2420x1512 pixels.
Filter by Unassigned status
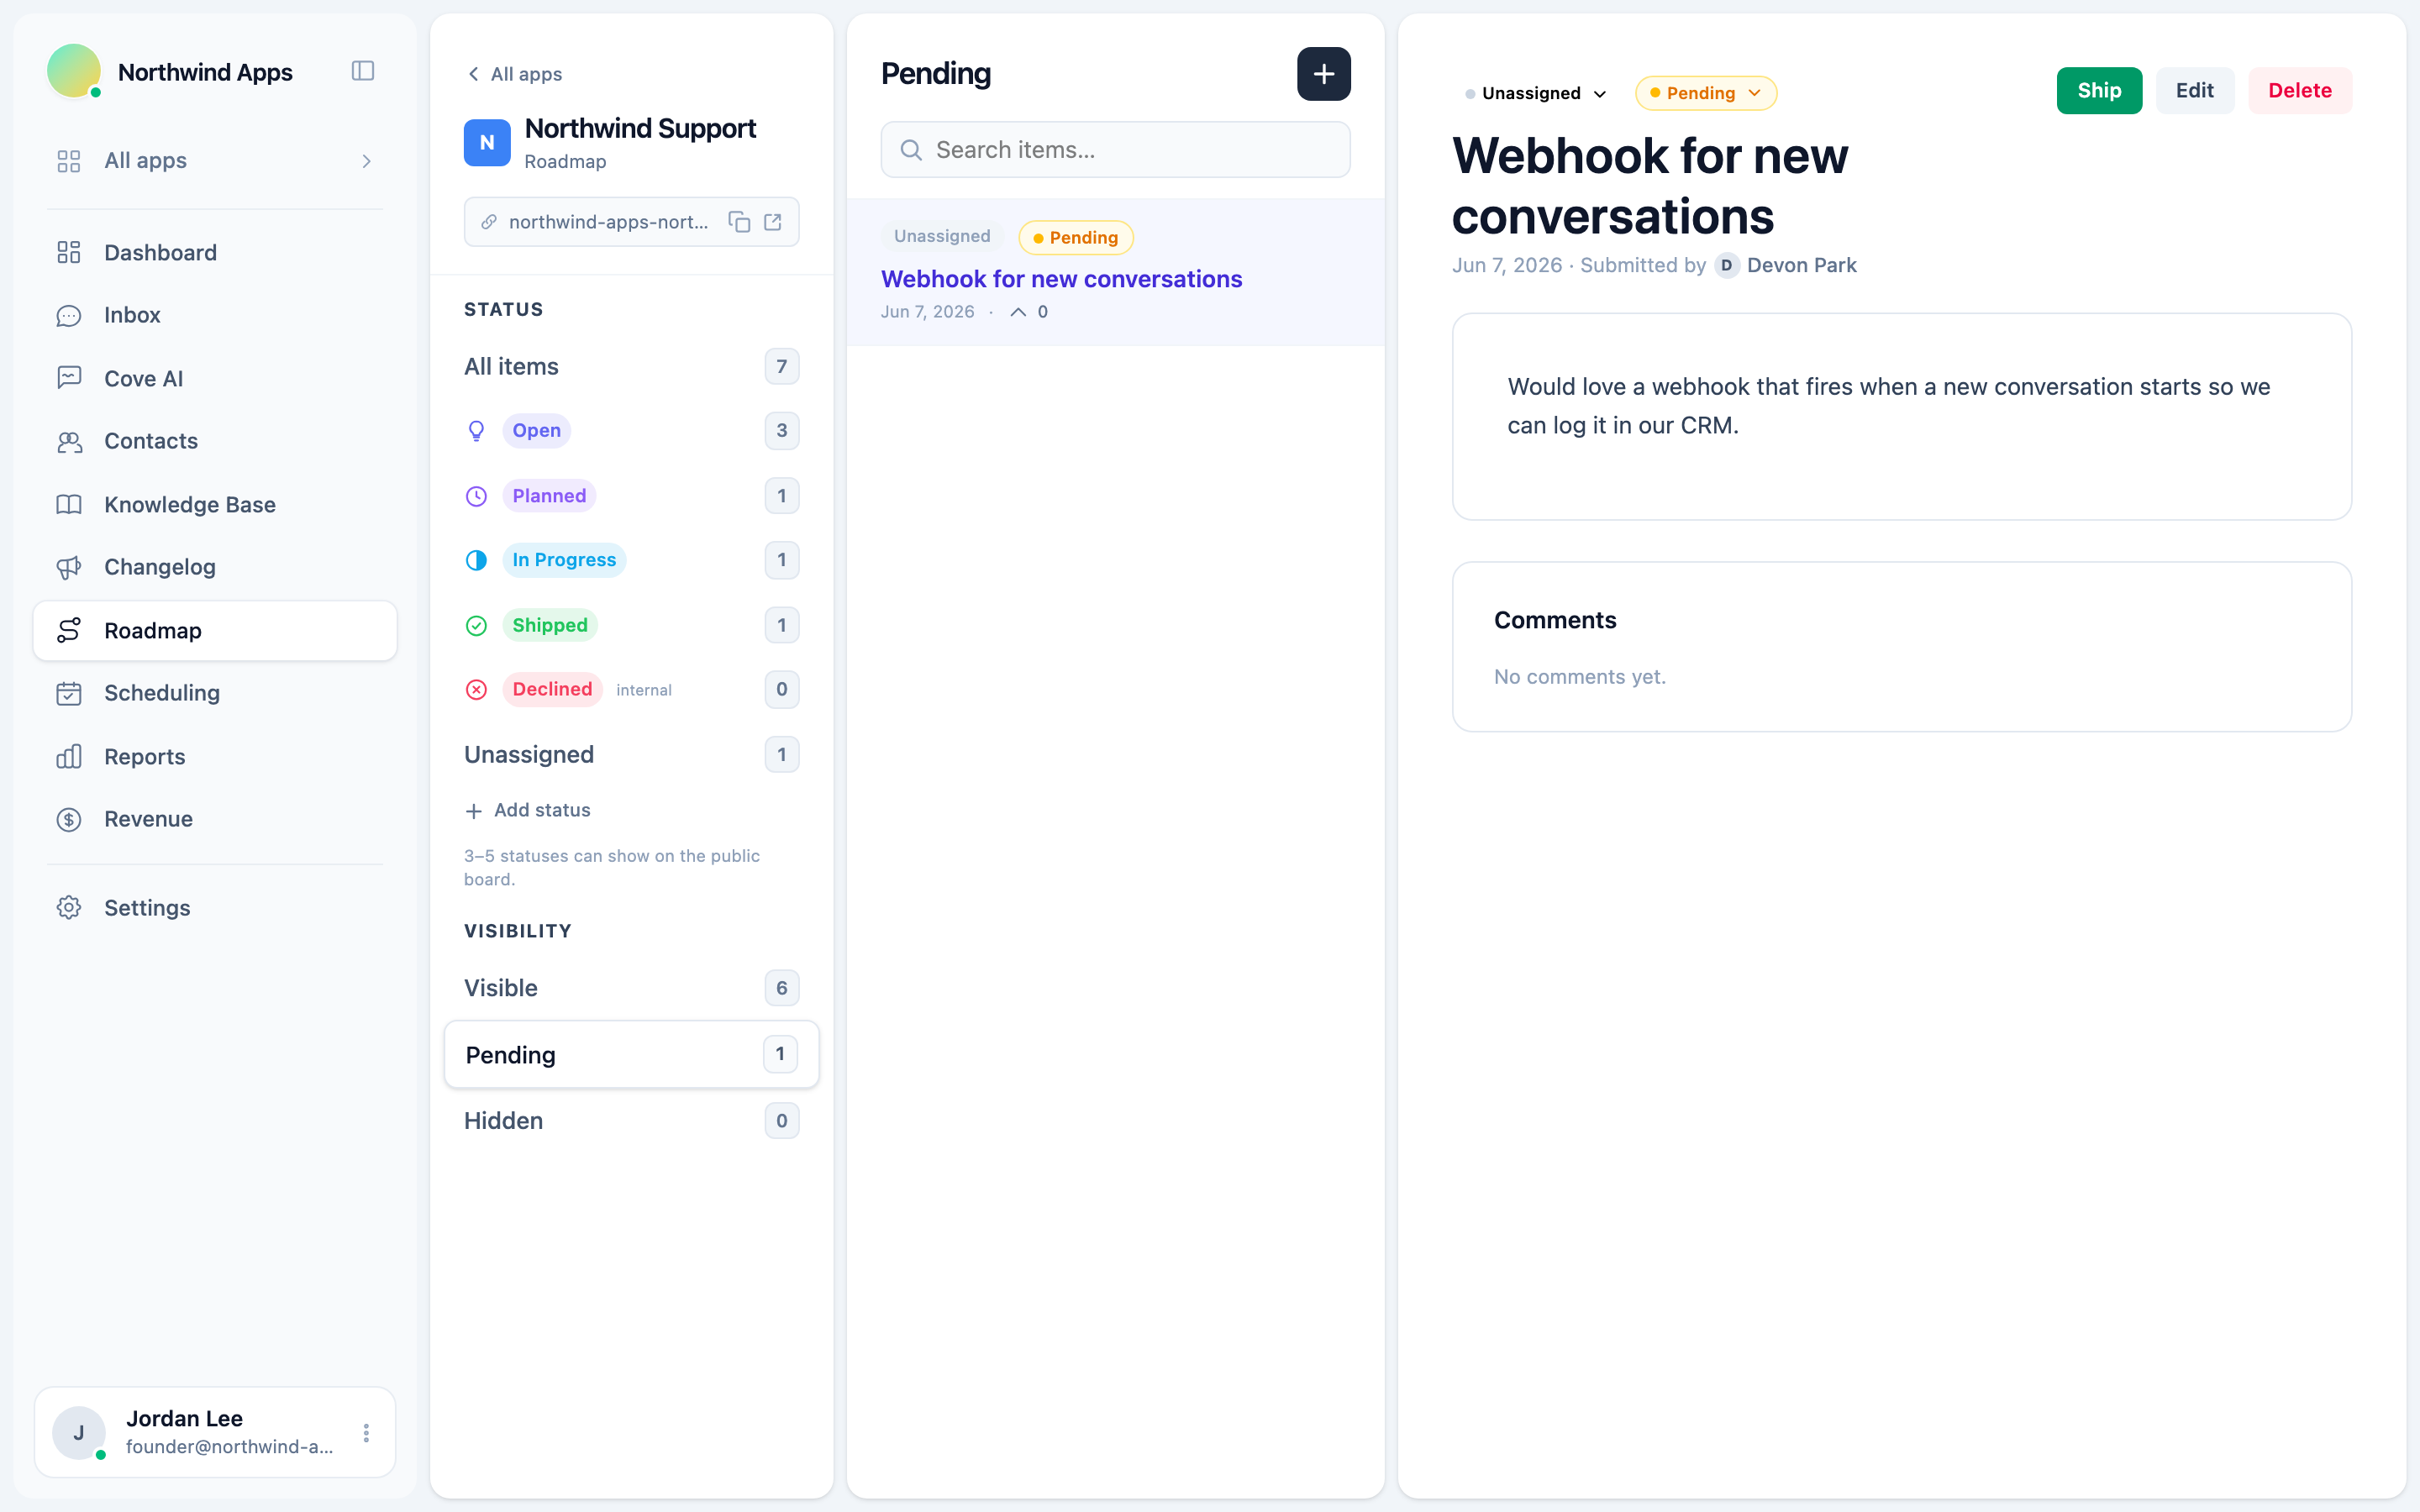(631, 755)
